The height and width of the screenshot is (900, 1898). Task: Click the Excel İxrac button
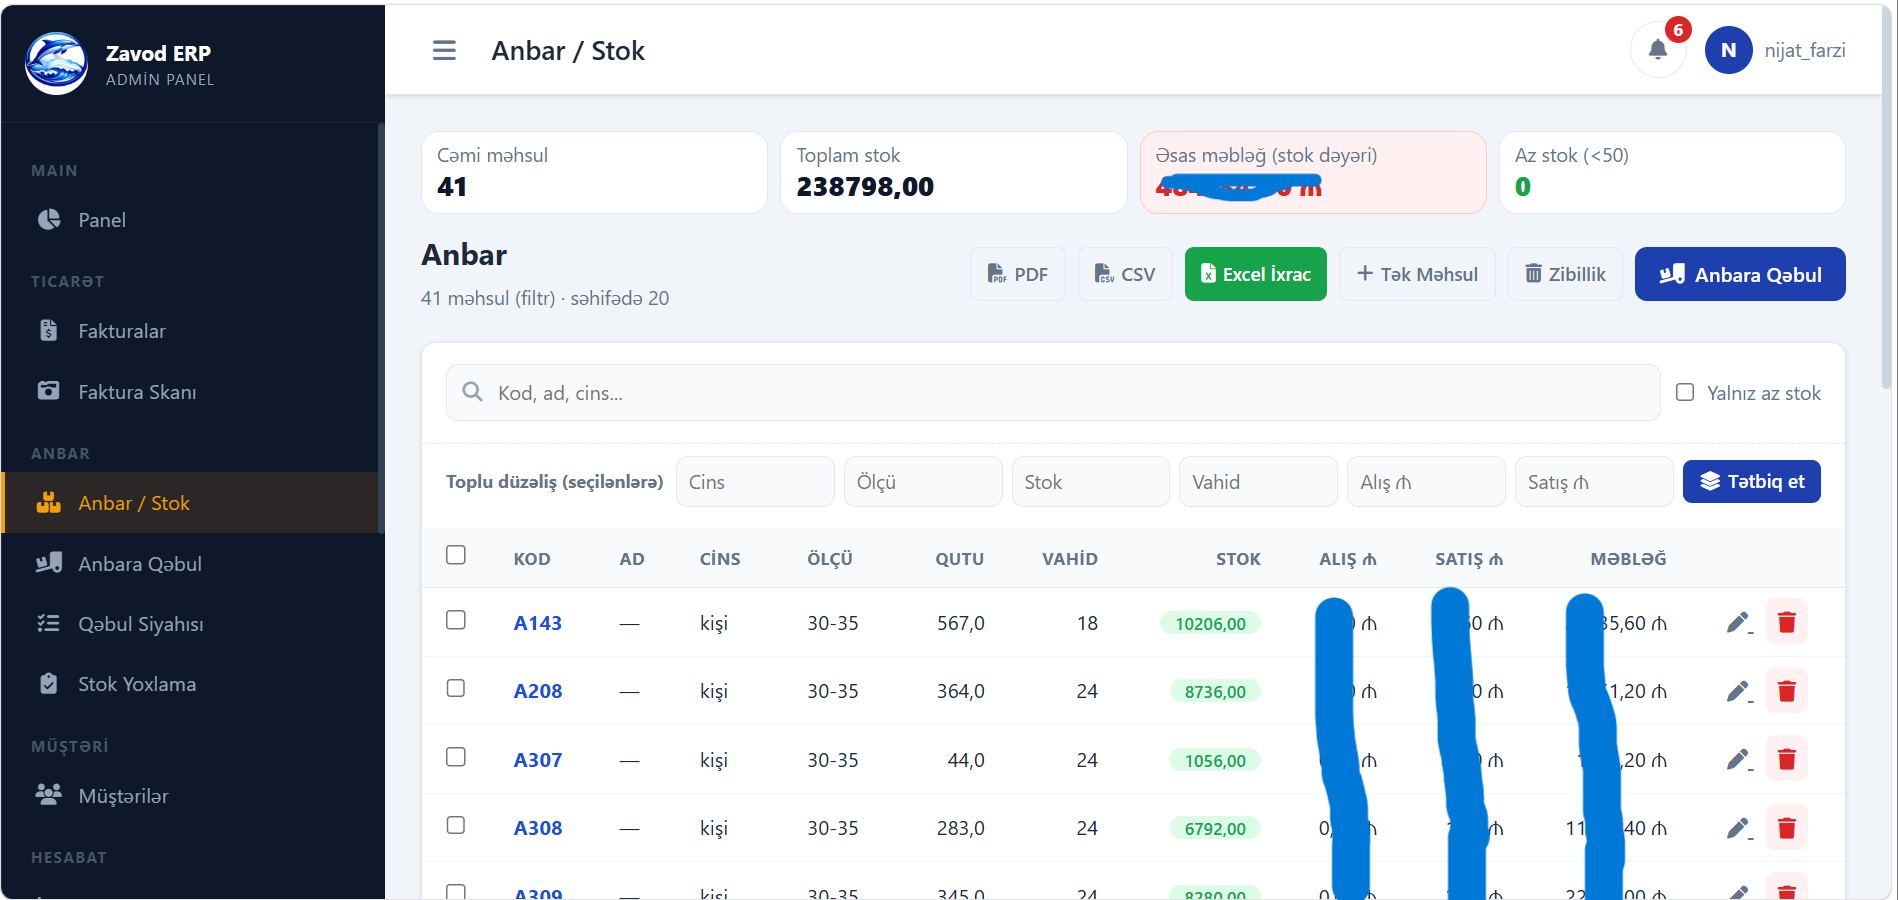(x=1255, y=274)
